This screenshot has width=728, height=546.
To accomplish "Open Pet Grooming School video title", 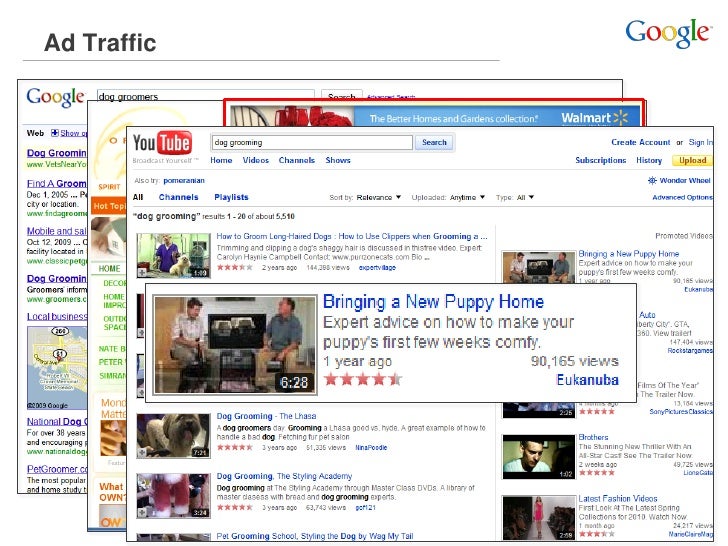I will pos(315,536).
